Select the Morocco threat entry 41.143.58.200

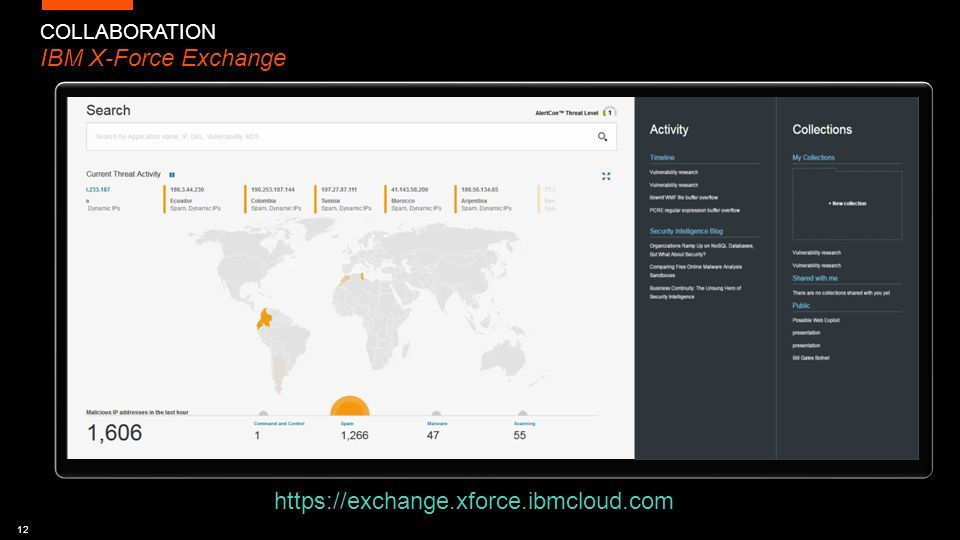point(414,199)
